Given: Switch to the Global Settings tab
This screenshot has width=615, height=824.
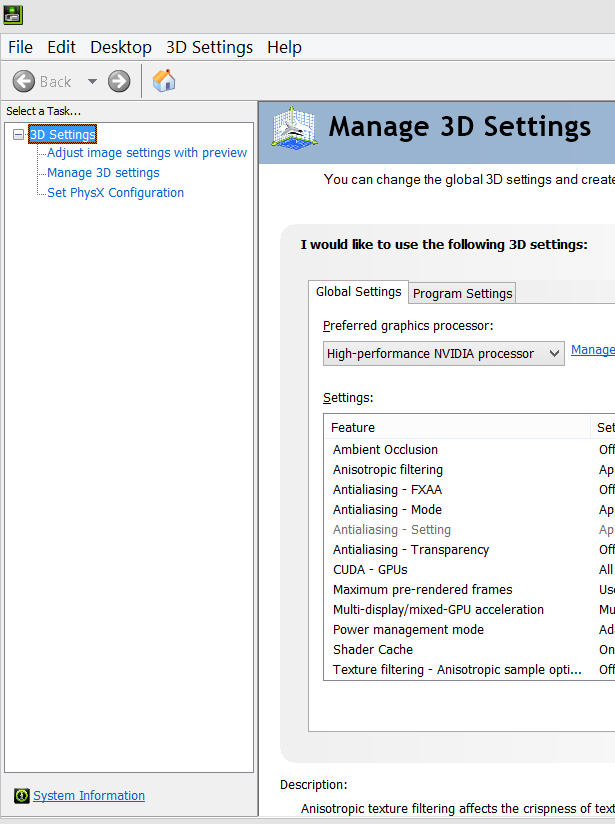Looking at the screenshot, I should coord(358,292).
